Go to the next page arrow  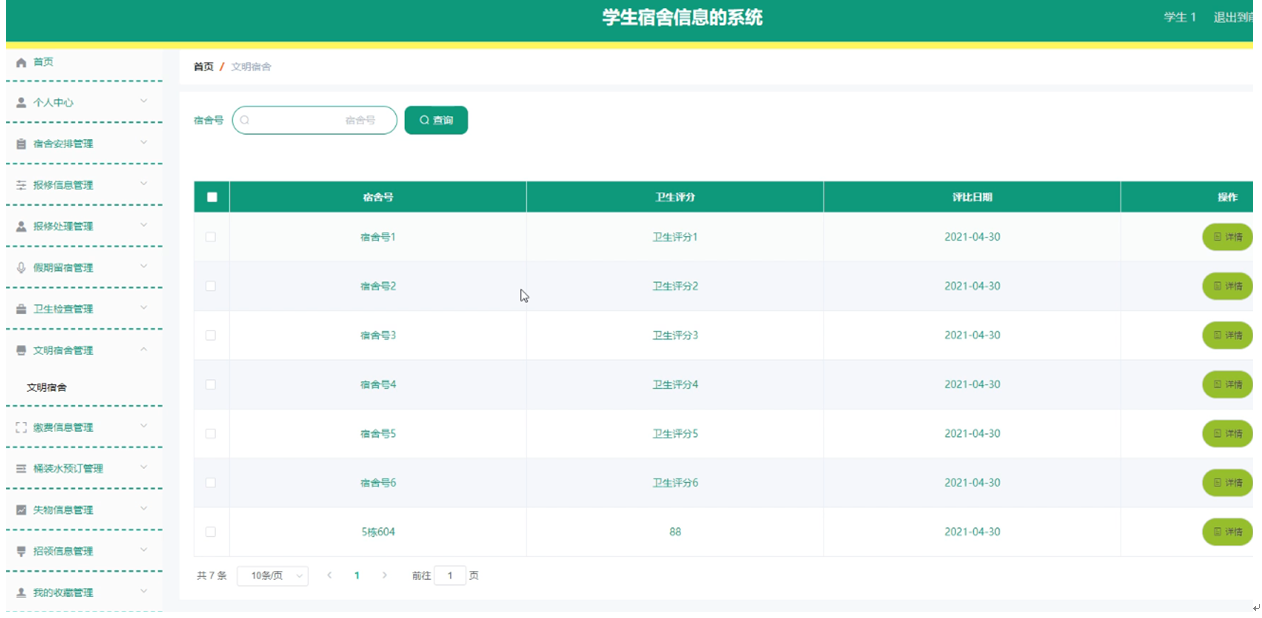[384, 576]
